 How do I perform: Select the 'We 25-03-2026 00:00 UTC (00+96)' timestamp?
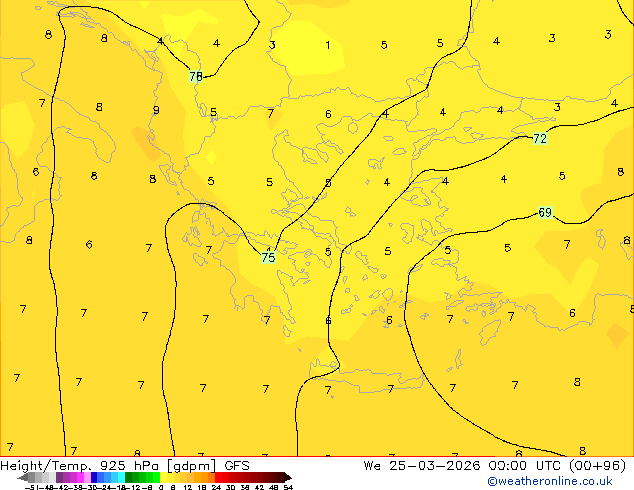pos(495,466)
